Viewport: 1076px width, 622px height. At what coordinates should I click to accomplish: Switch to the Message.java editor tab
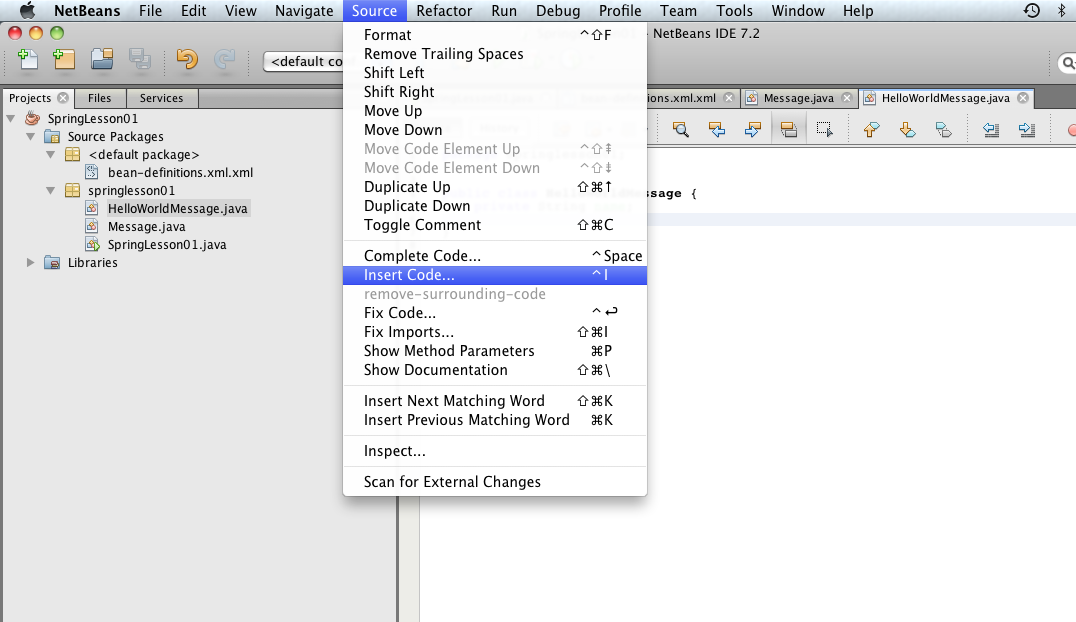[x=799, y=98]
